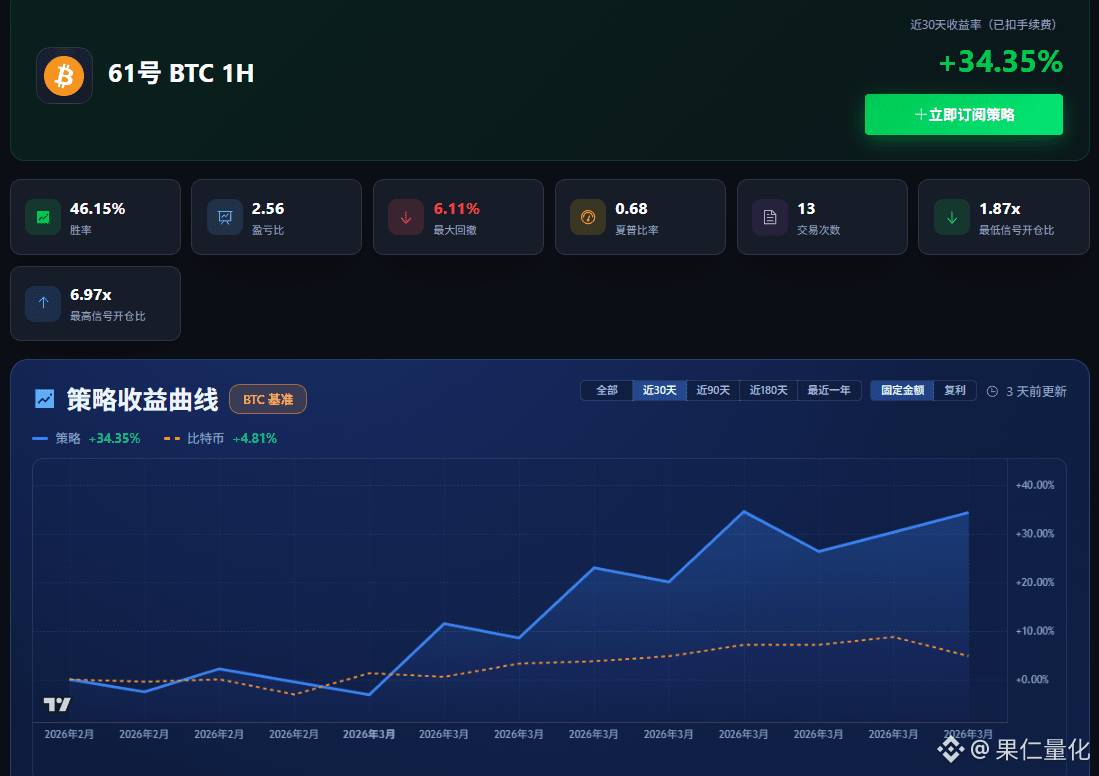Select the 全部 time range tab
The height and width of the screenshot is (776, 1099).
click(607, 390)
